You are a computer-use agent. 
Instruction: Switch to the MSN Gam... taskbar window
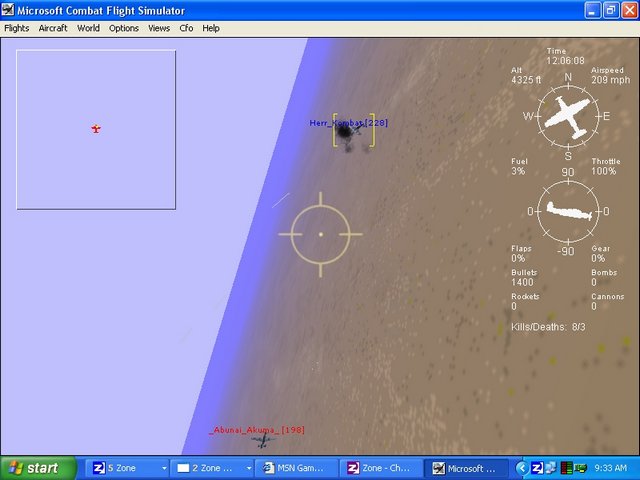coord(296,468)
